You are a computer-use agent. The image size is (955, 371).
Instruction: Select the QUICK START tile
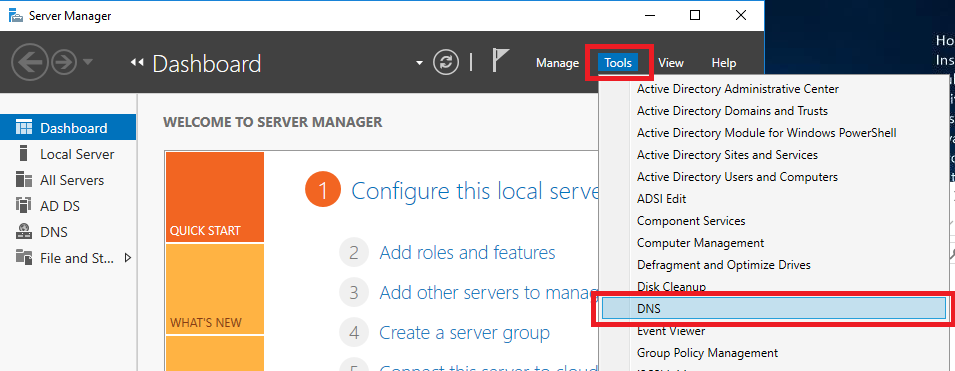[214, 197]
